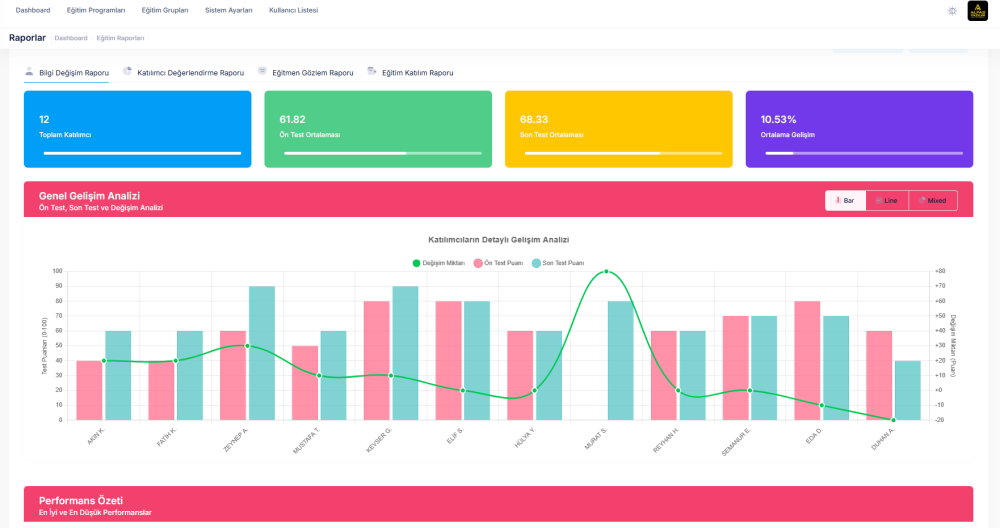Switch the chart to Line view
Screen dimensions: 1000x528
pyautogui.click(x=887, y=201)
